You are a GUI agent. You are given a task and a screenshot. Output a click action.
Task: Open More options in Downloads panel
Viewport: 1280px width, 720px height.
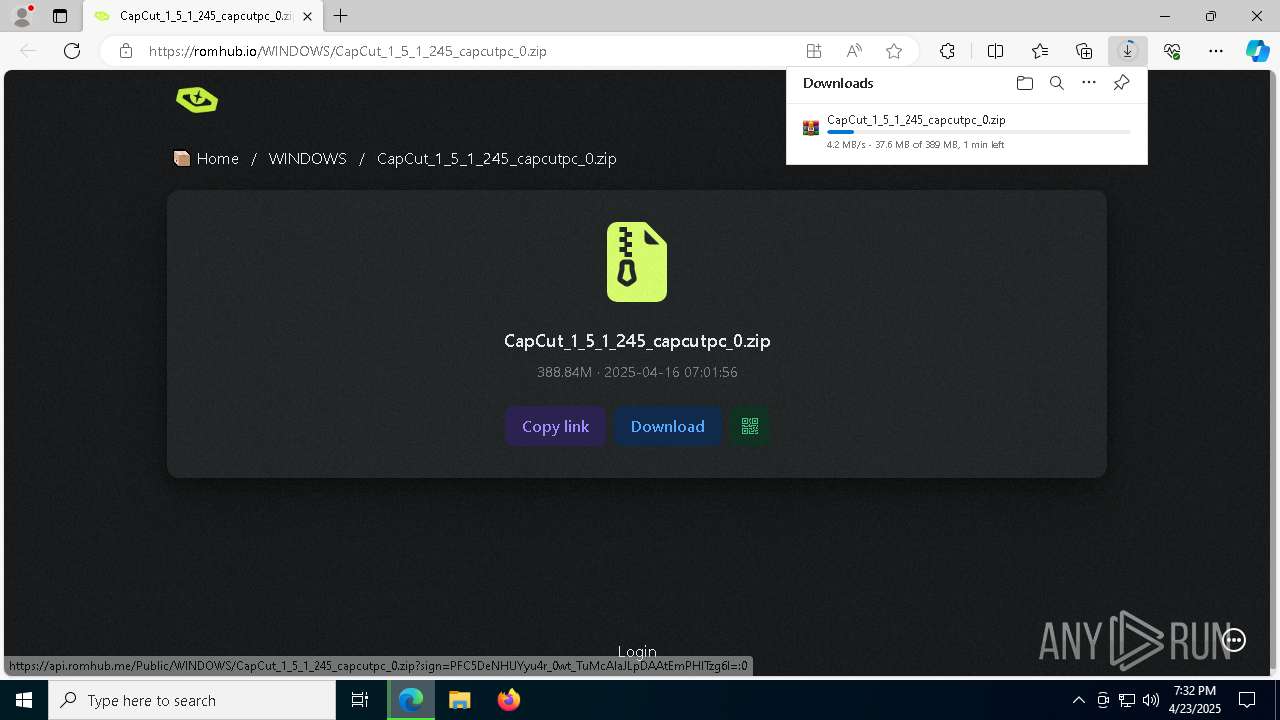tap(1089, 83)
